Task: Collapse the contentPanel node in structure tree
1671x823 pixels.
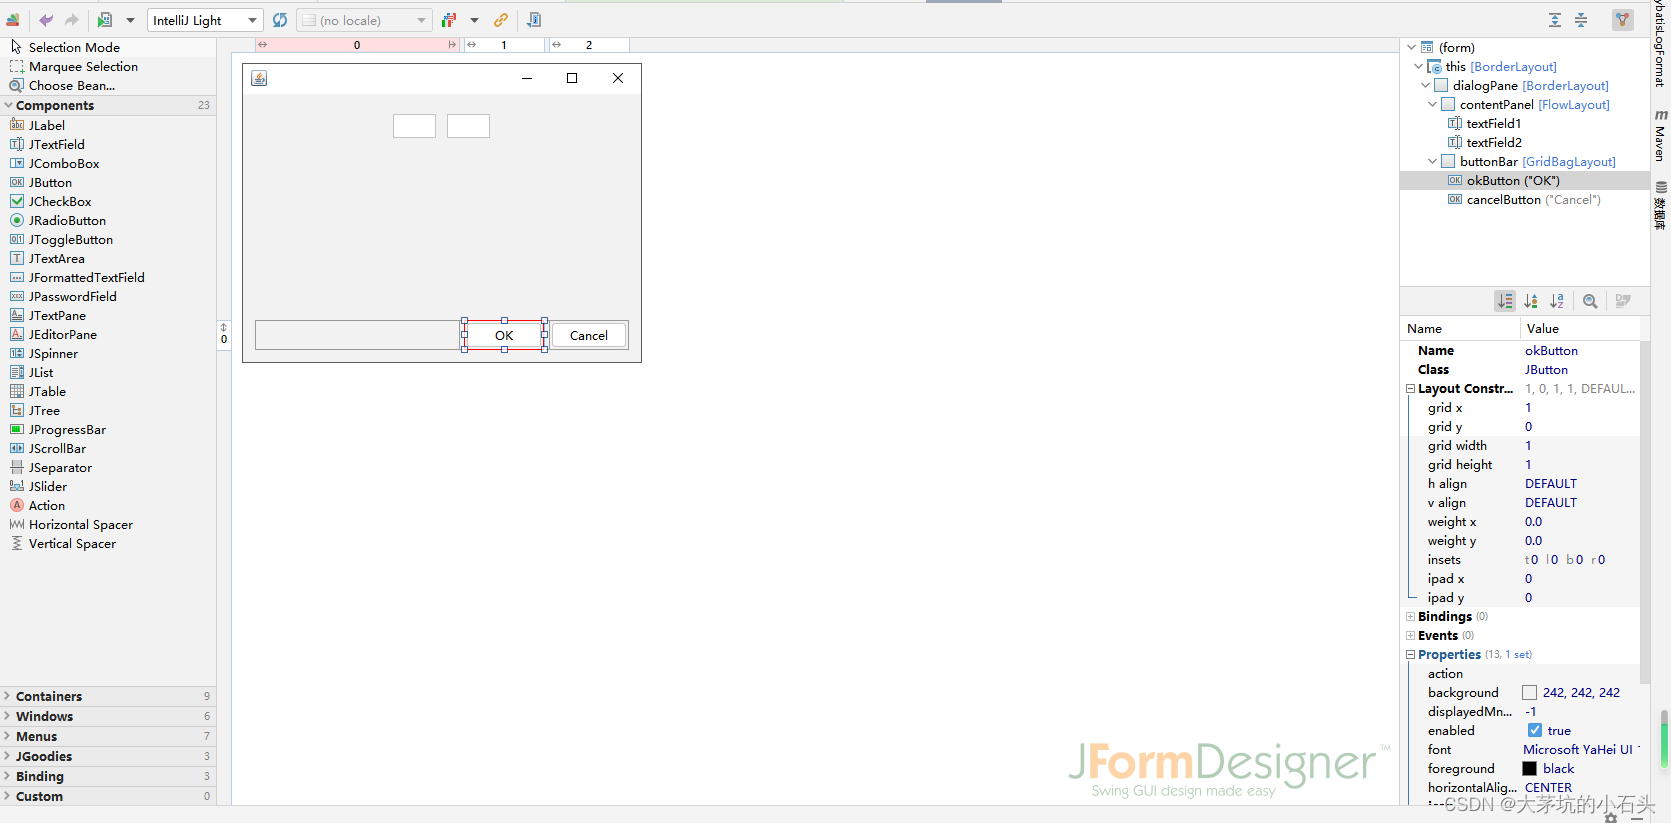Action: (1432, 104)
